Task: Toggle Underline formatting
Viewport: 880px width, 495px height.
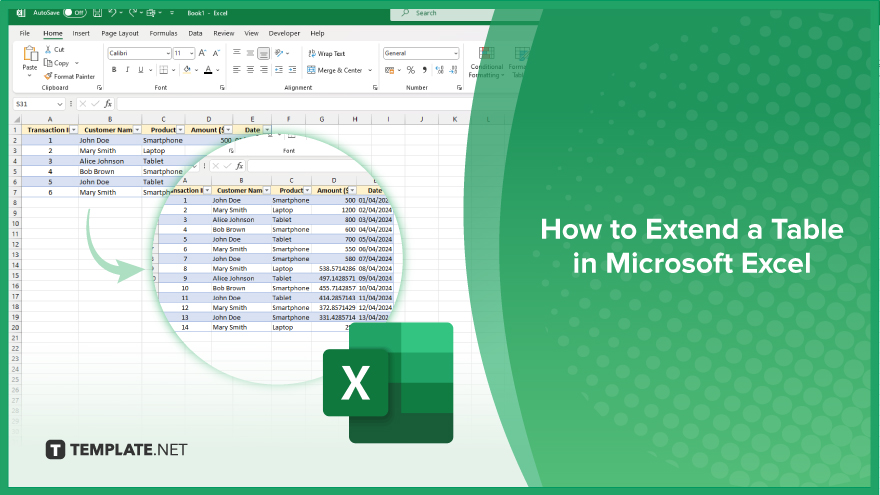Action: click(141, 70)
